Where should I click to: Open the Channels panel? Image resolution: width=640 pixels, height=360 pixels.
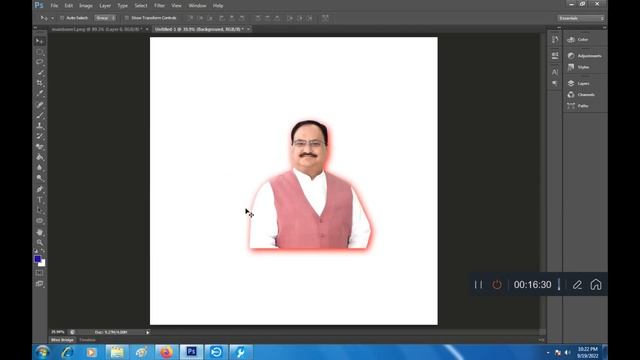pyautogui.click(x=582, y=95)
